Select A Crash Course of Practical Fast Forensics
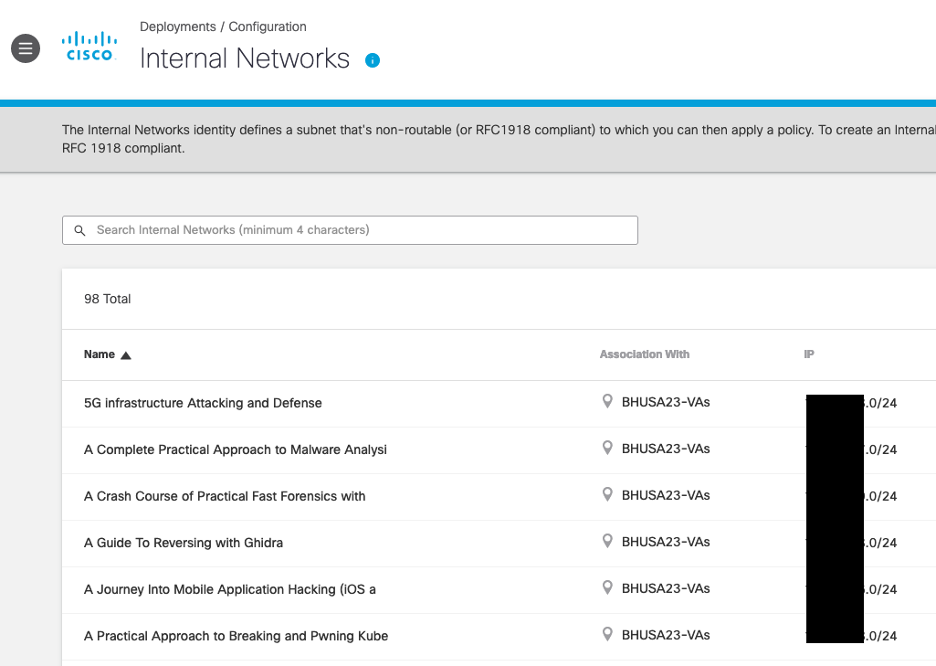The width and height of the screenshot is (936, 666). [225, 496]
